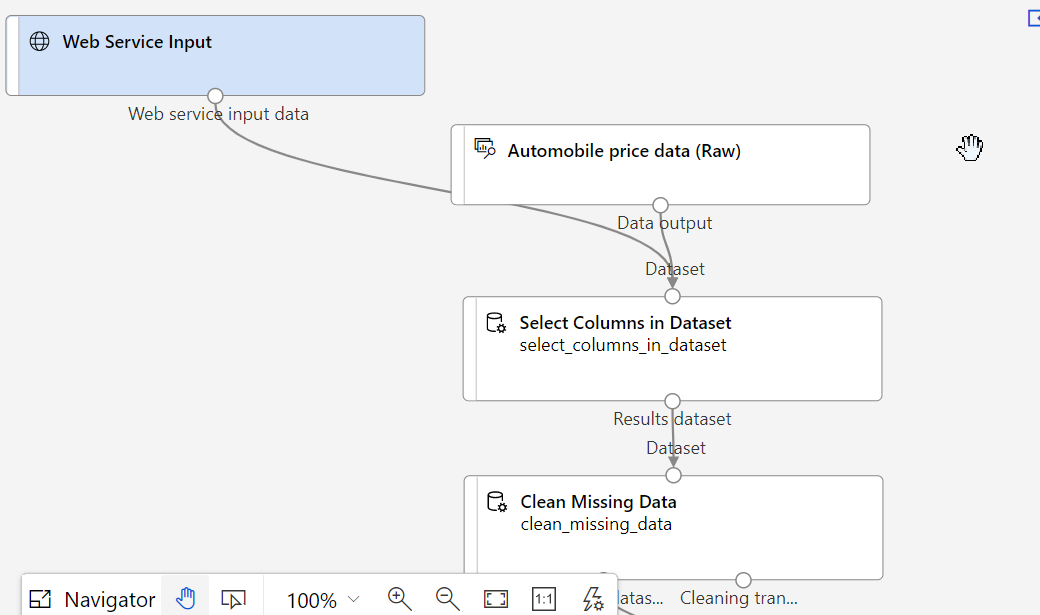
Task: Click the zoom out magnifier icon
Action: point(448,598)
